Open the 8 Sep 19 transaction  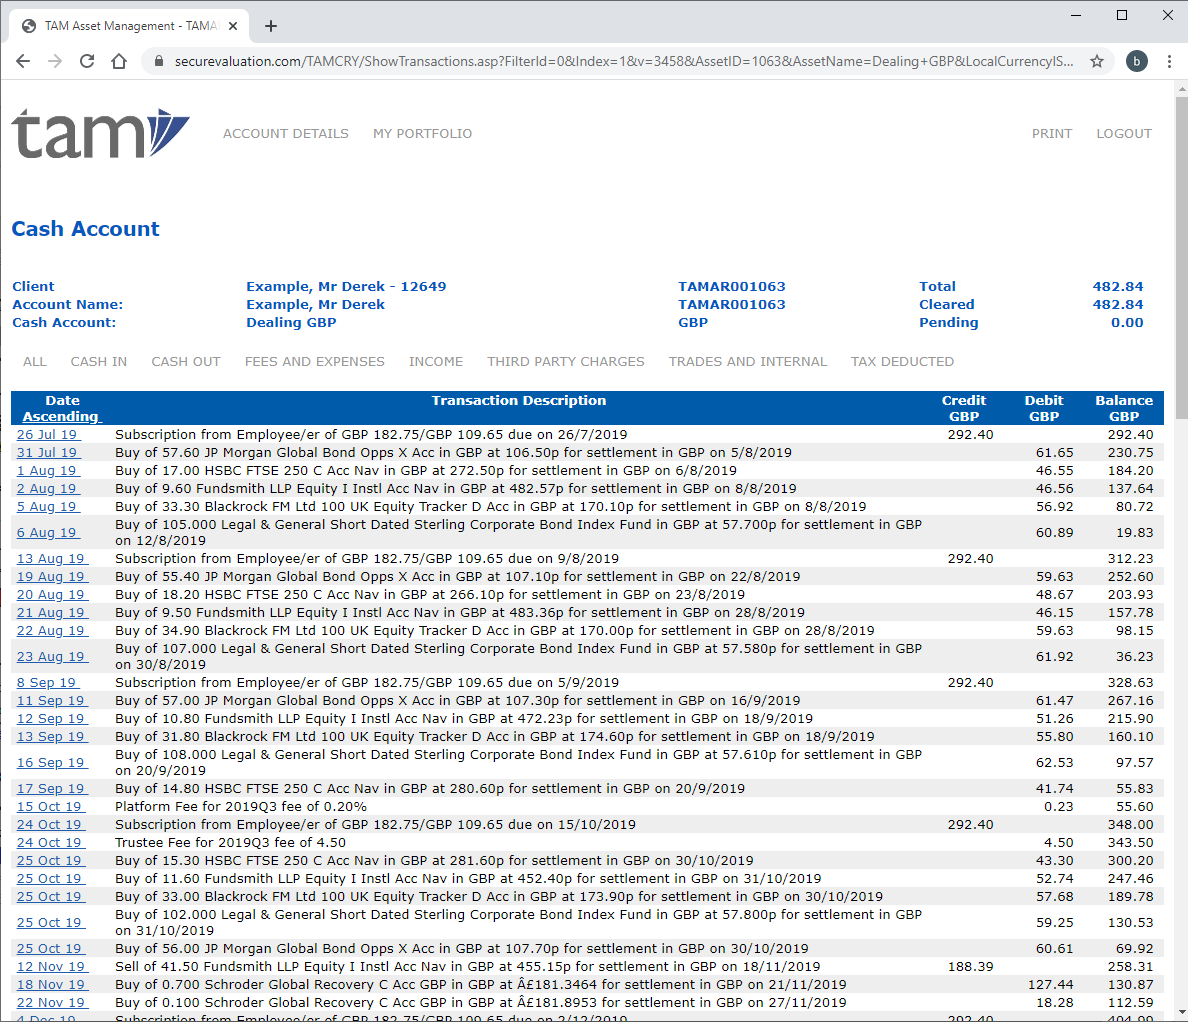click(x=48, y=683)
